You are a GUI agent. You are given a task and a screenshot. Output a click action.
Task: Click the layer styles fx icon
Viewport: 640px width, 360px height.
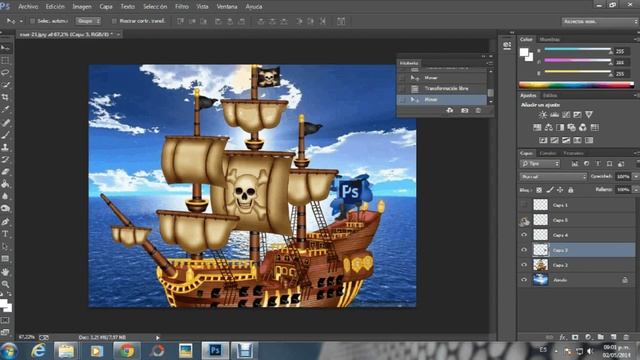(x=562, y=337)
